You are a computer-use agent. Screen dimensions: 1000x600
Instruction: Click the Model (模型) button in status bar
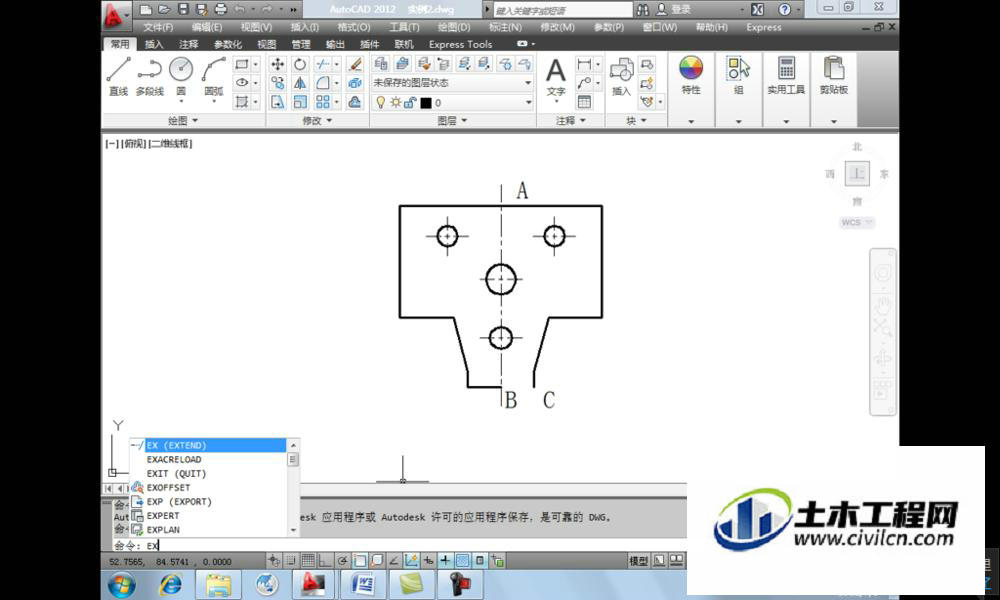pos(638,561)
